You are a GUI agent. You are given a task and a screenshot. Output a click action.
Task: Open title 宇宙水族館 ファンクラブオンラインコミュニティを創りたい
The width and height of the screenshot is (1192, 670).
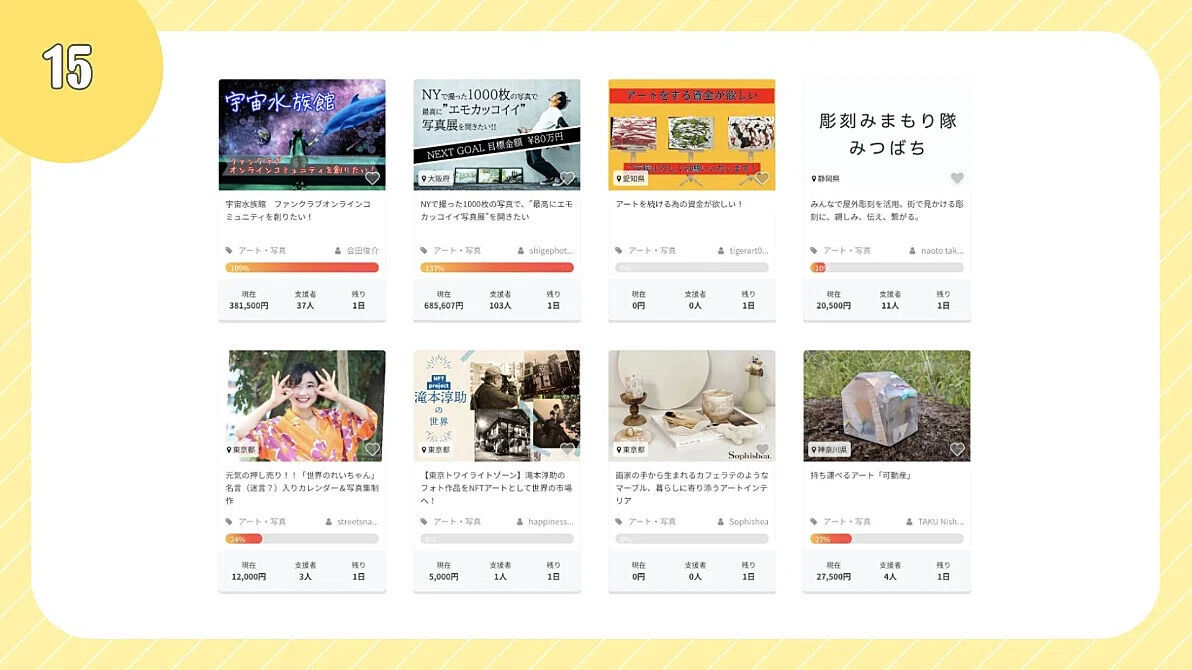299,211
